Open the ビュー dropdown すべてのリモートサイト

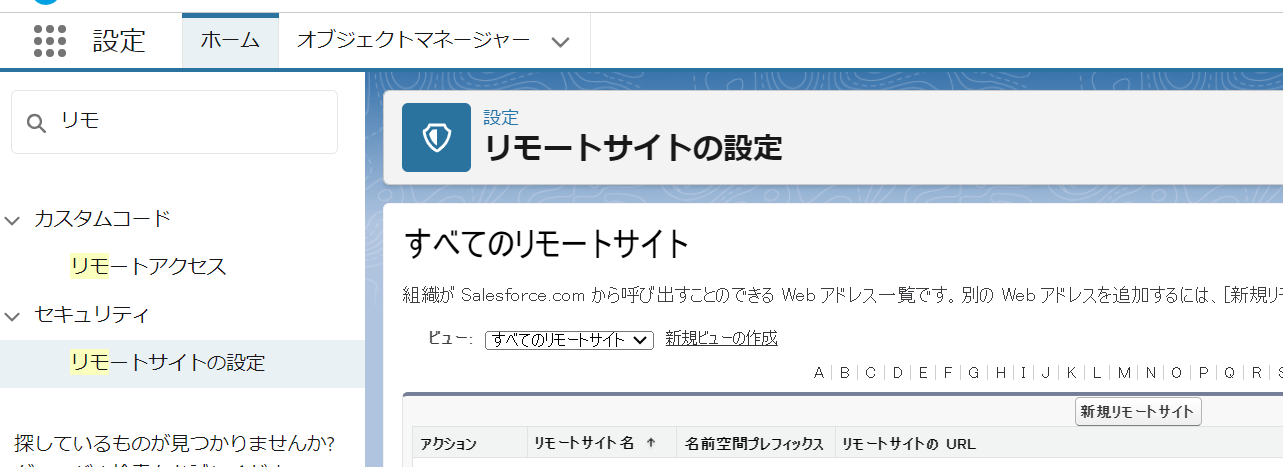[569, 340]
